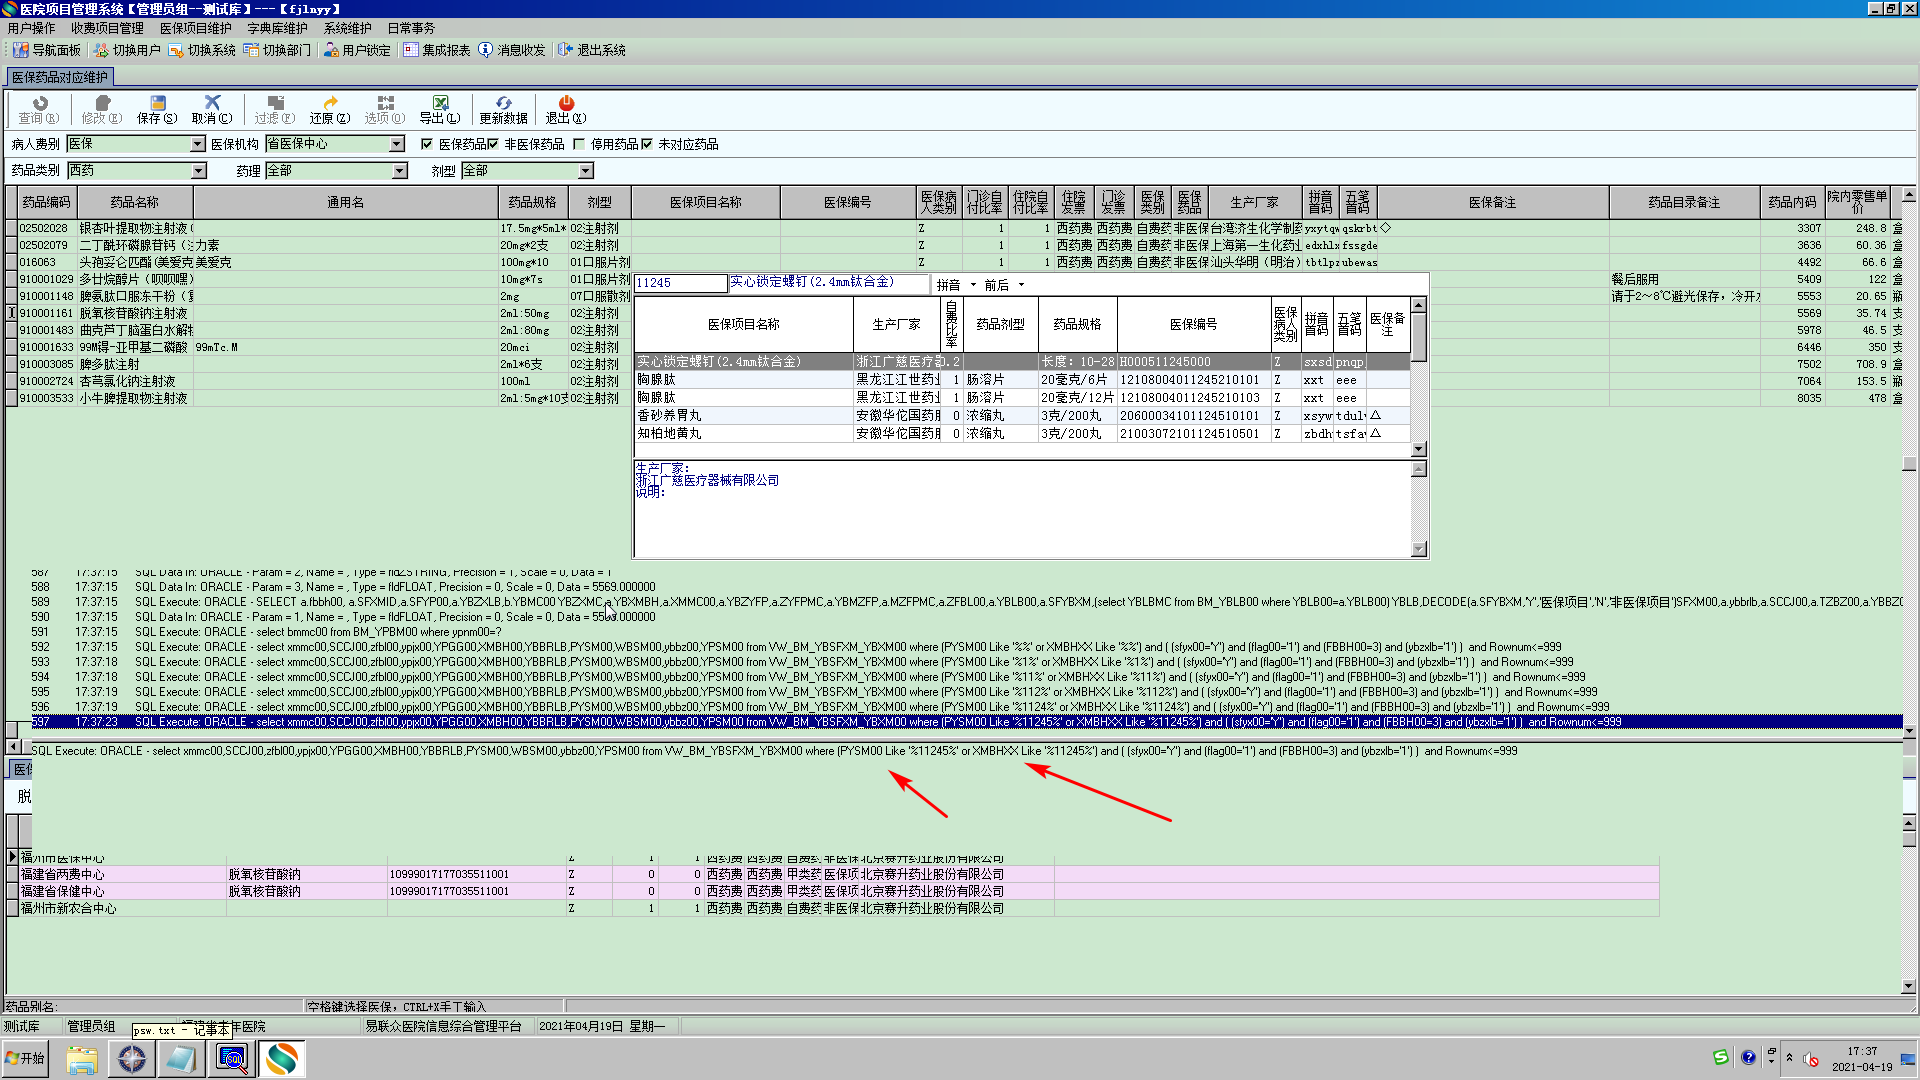Toggle the 未对应药品 checkbox
Screen dimensions: 1920x1080
tap(647, 144)
